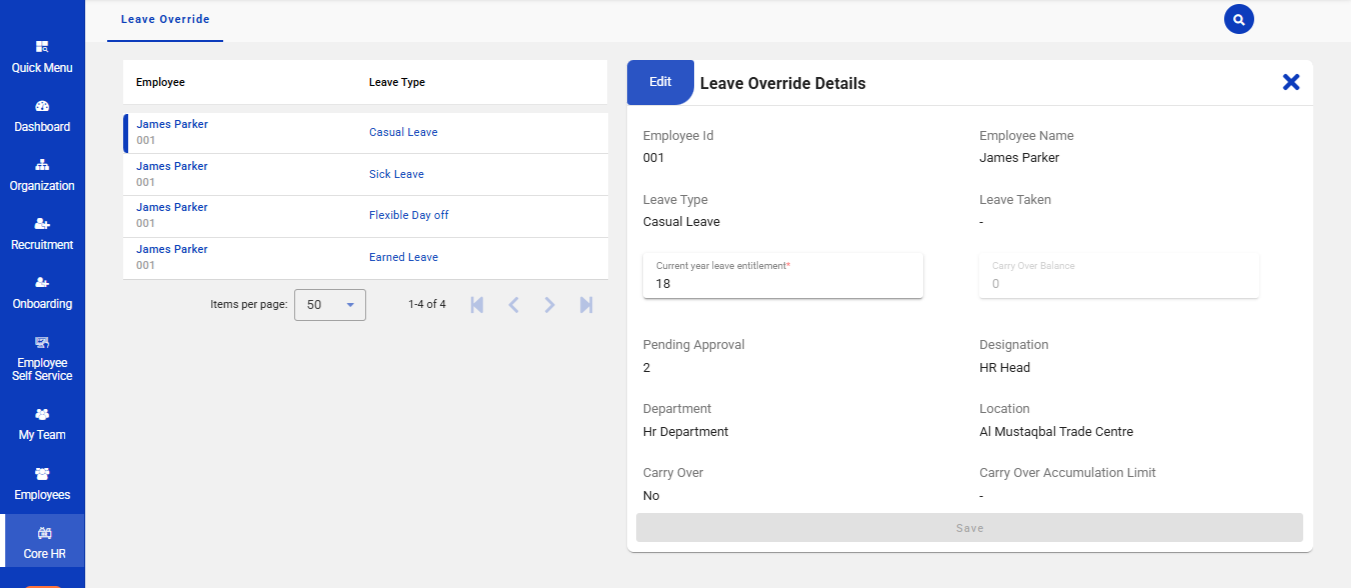The height and width of the screenshot is (588, 1351).
Task: Select My Team sidebar icon
Action: [x=42, y=424]
